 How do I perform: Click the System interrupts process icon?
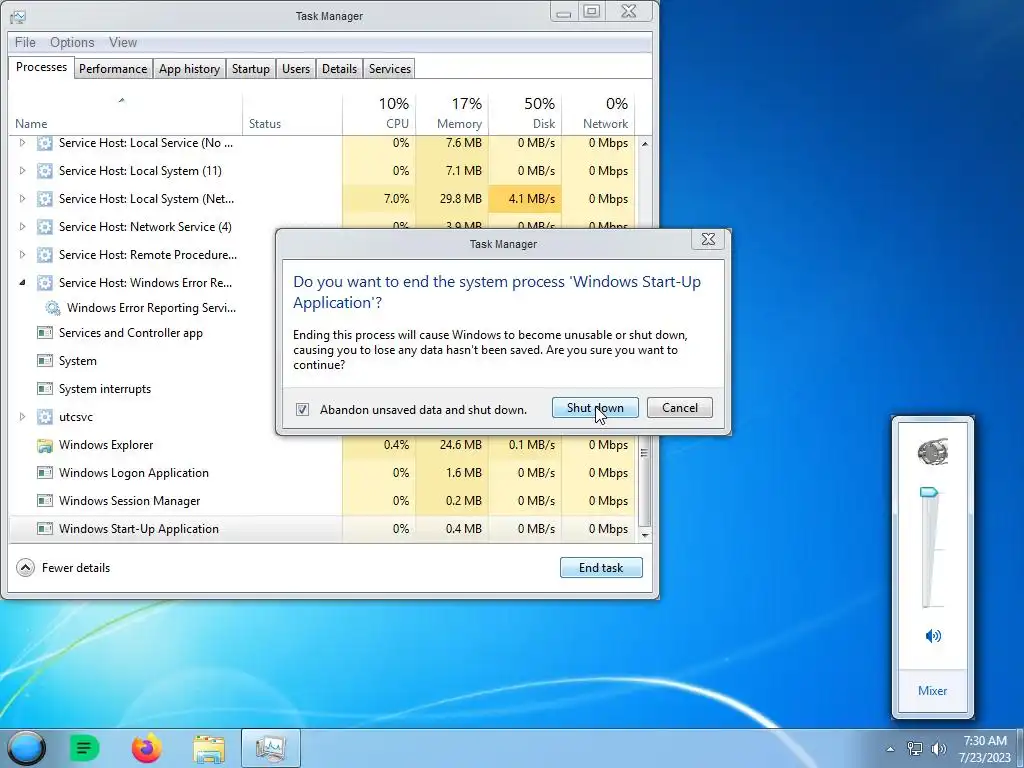coord(44,389)
